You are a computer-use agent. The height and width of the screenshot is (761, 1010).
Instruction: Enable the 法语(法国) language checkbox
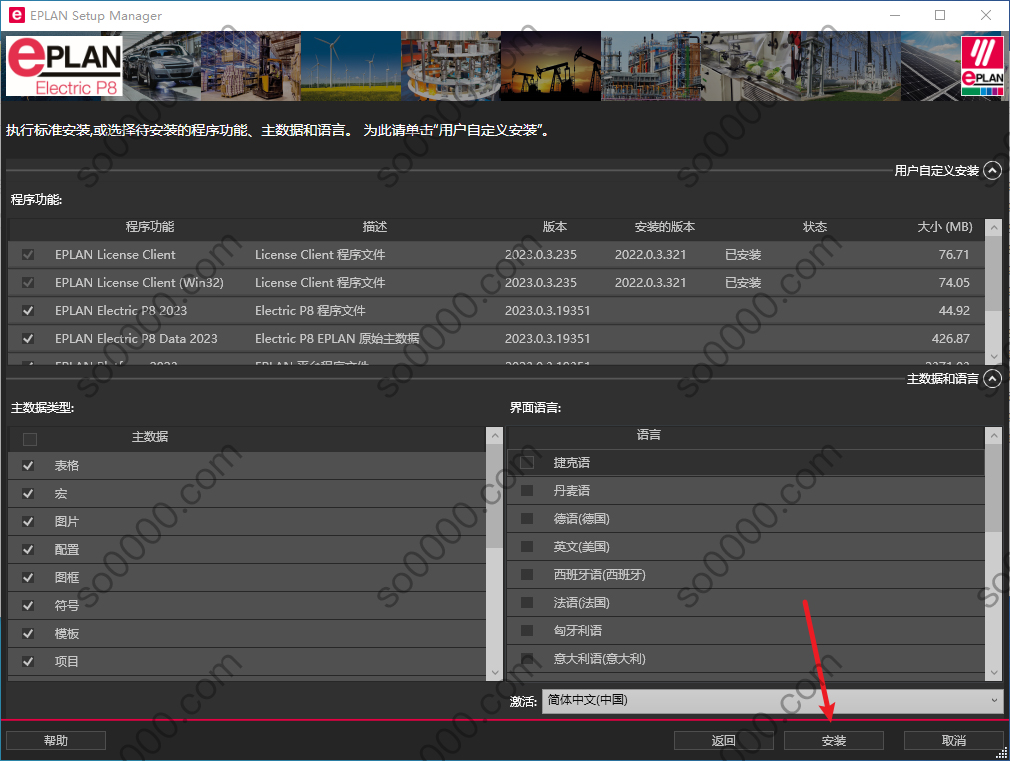click(x=527, y=602)
